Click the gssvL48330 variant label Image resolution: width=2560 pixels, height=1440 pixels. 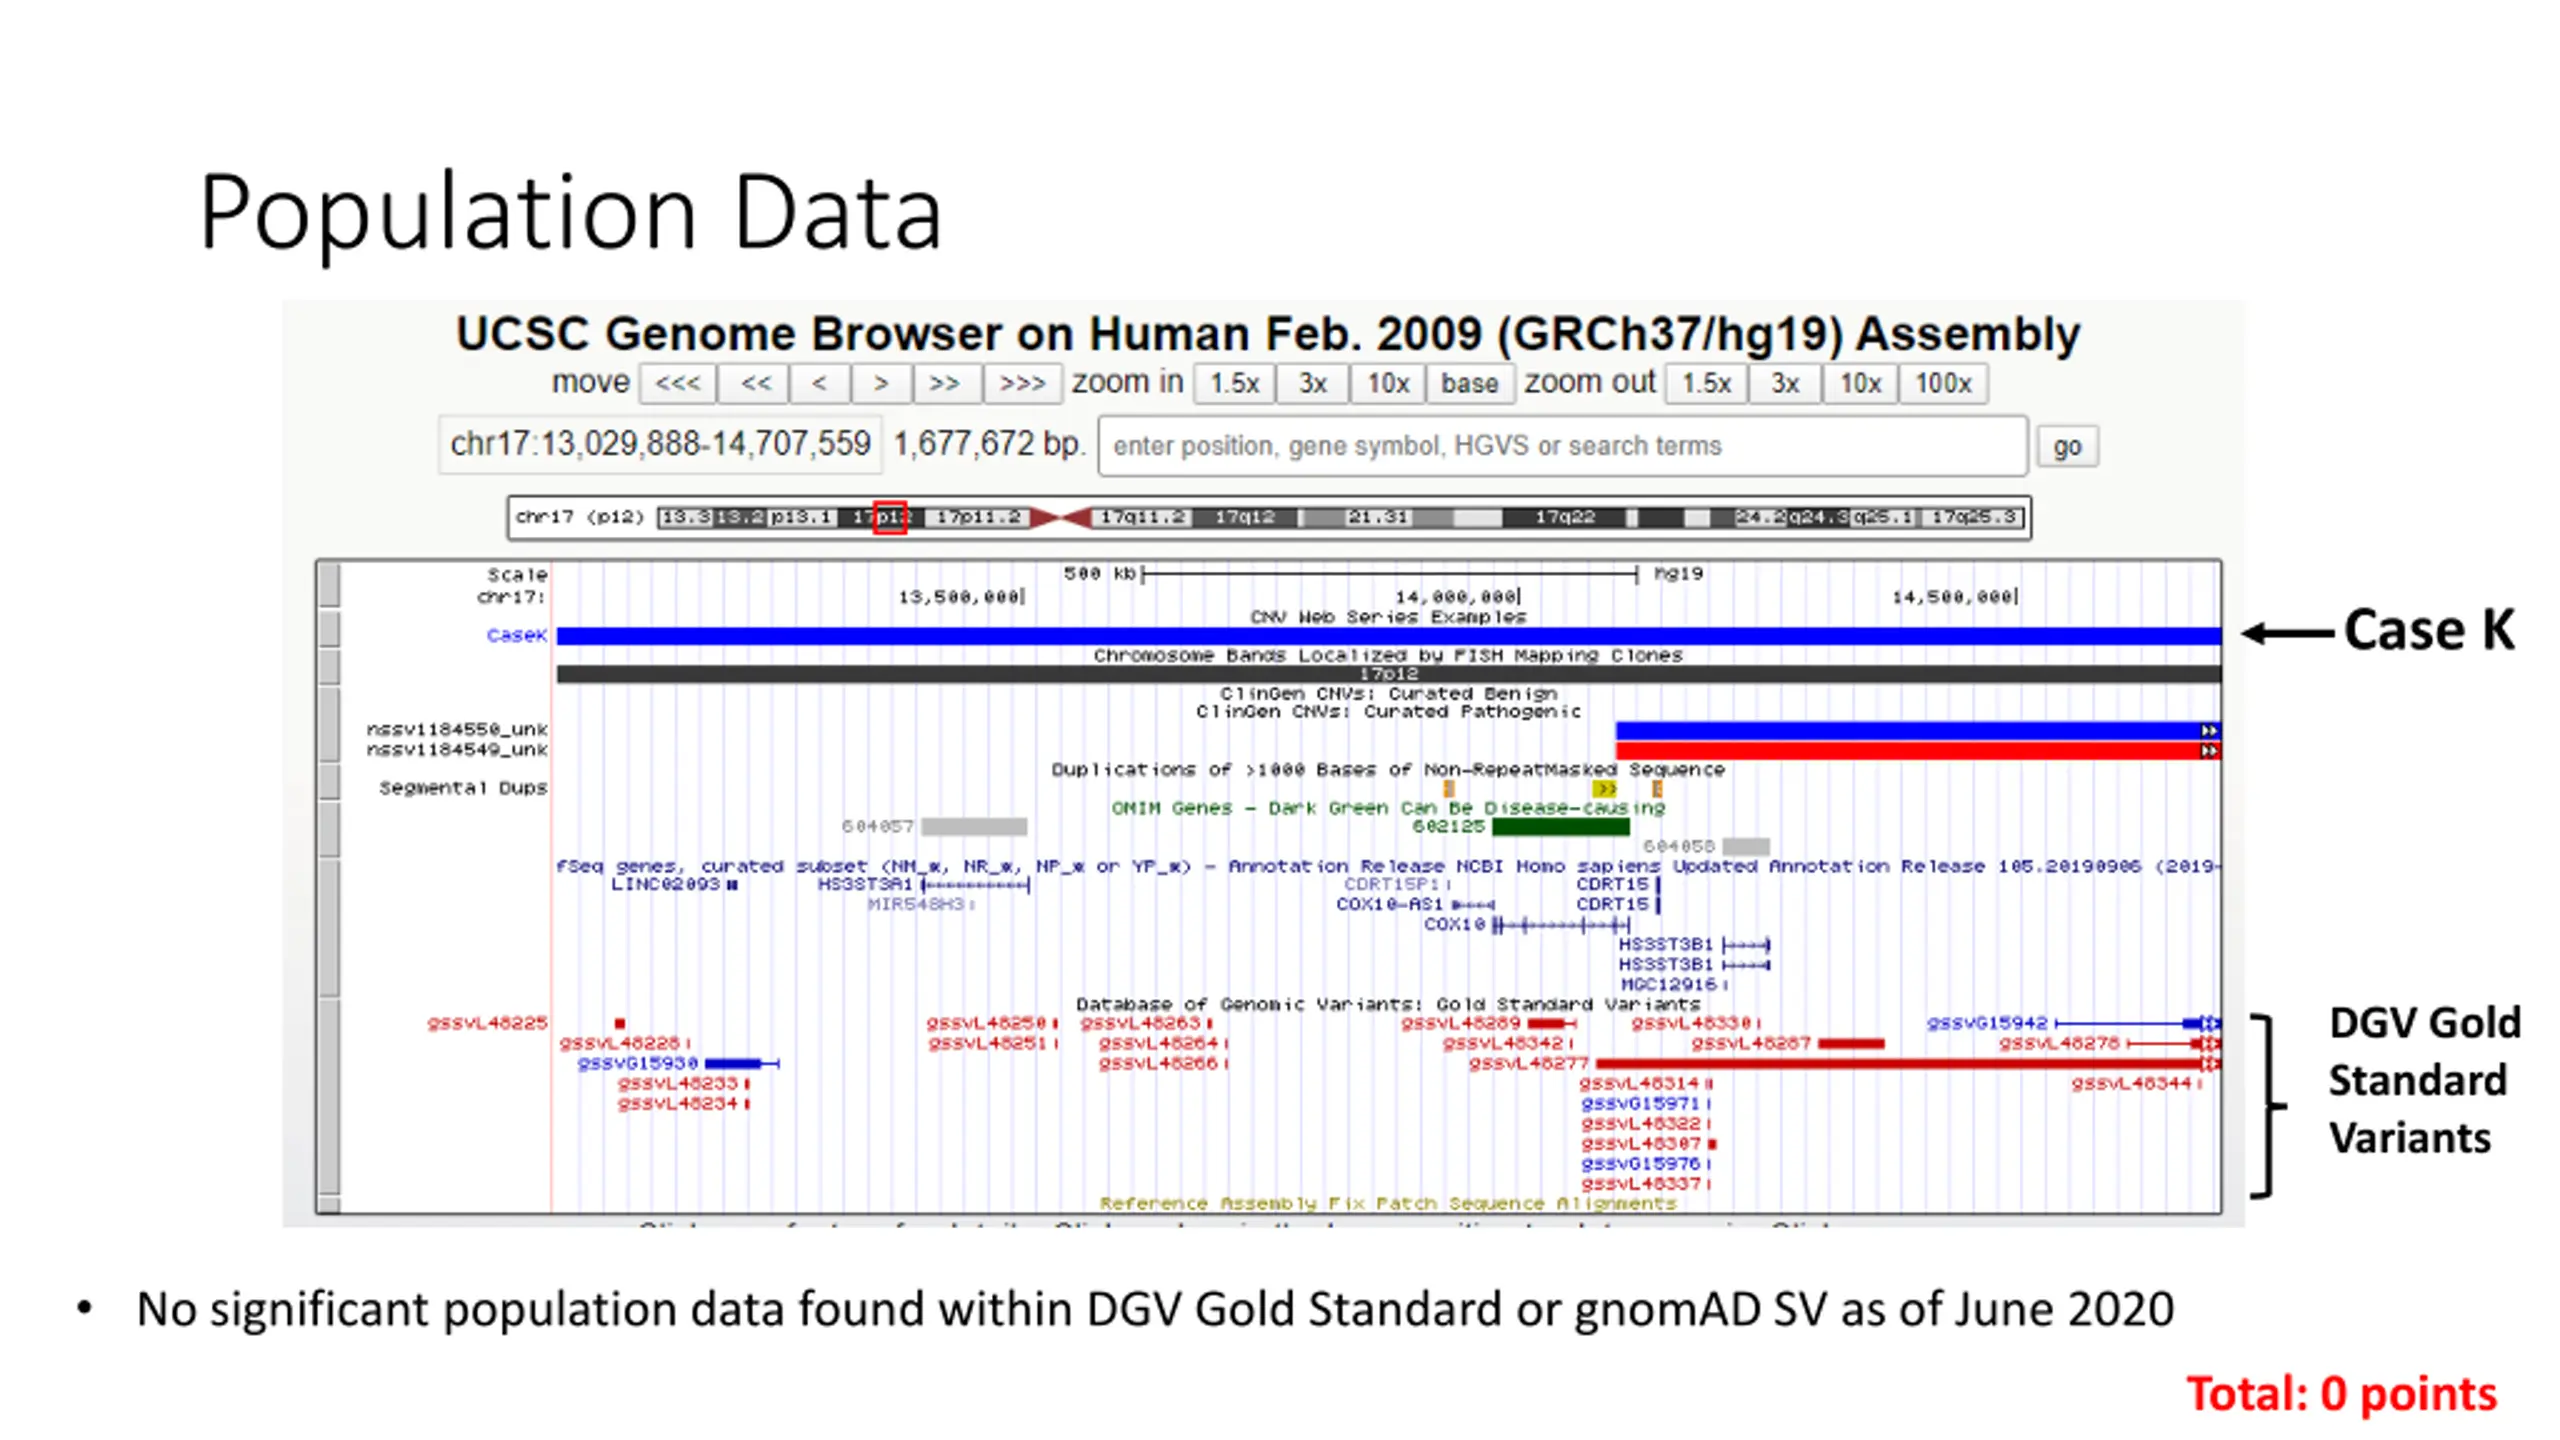[x=1692, y=1024]
